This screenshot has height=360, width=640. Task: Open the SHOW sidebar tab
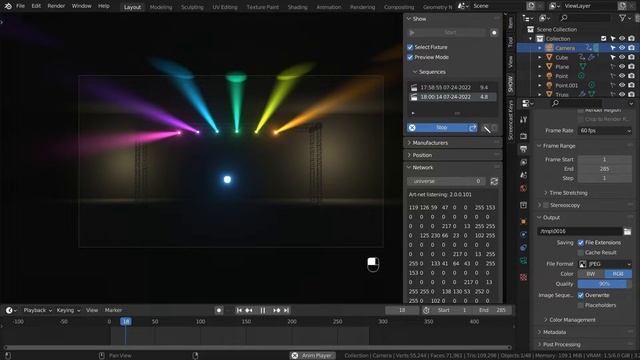[510, 84]
